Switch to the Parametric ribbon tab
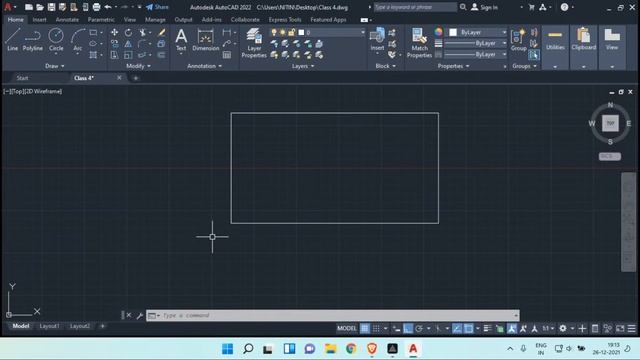The height and width of the screenshot is (360, 640). click(x=101, y=20)
